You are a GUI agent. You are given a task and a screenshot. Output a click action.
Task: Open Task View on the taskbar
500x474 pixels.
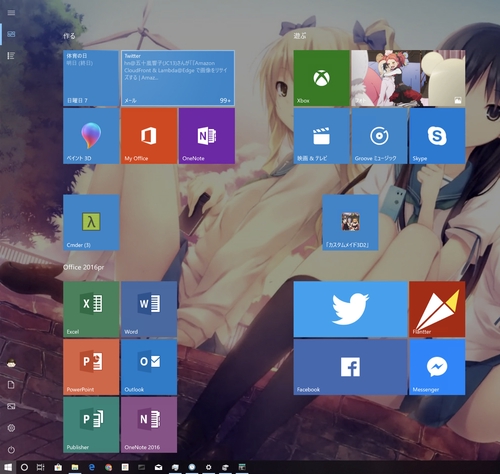pyautogui.click(x=40, y=467)
